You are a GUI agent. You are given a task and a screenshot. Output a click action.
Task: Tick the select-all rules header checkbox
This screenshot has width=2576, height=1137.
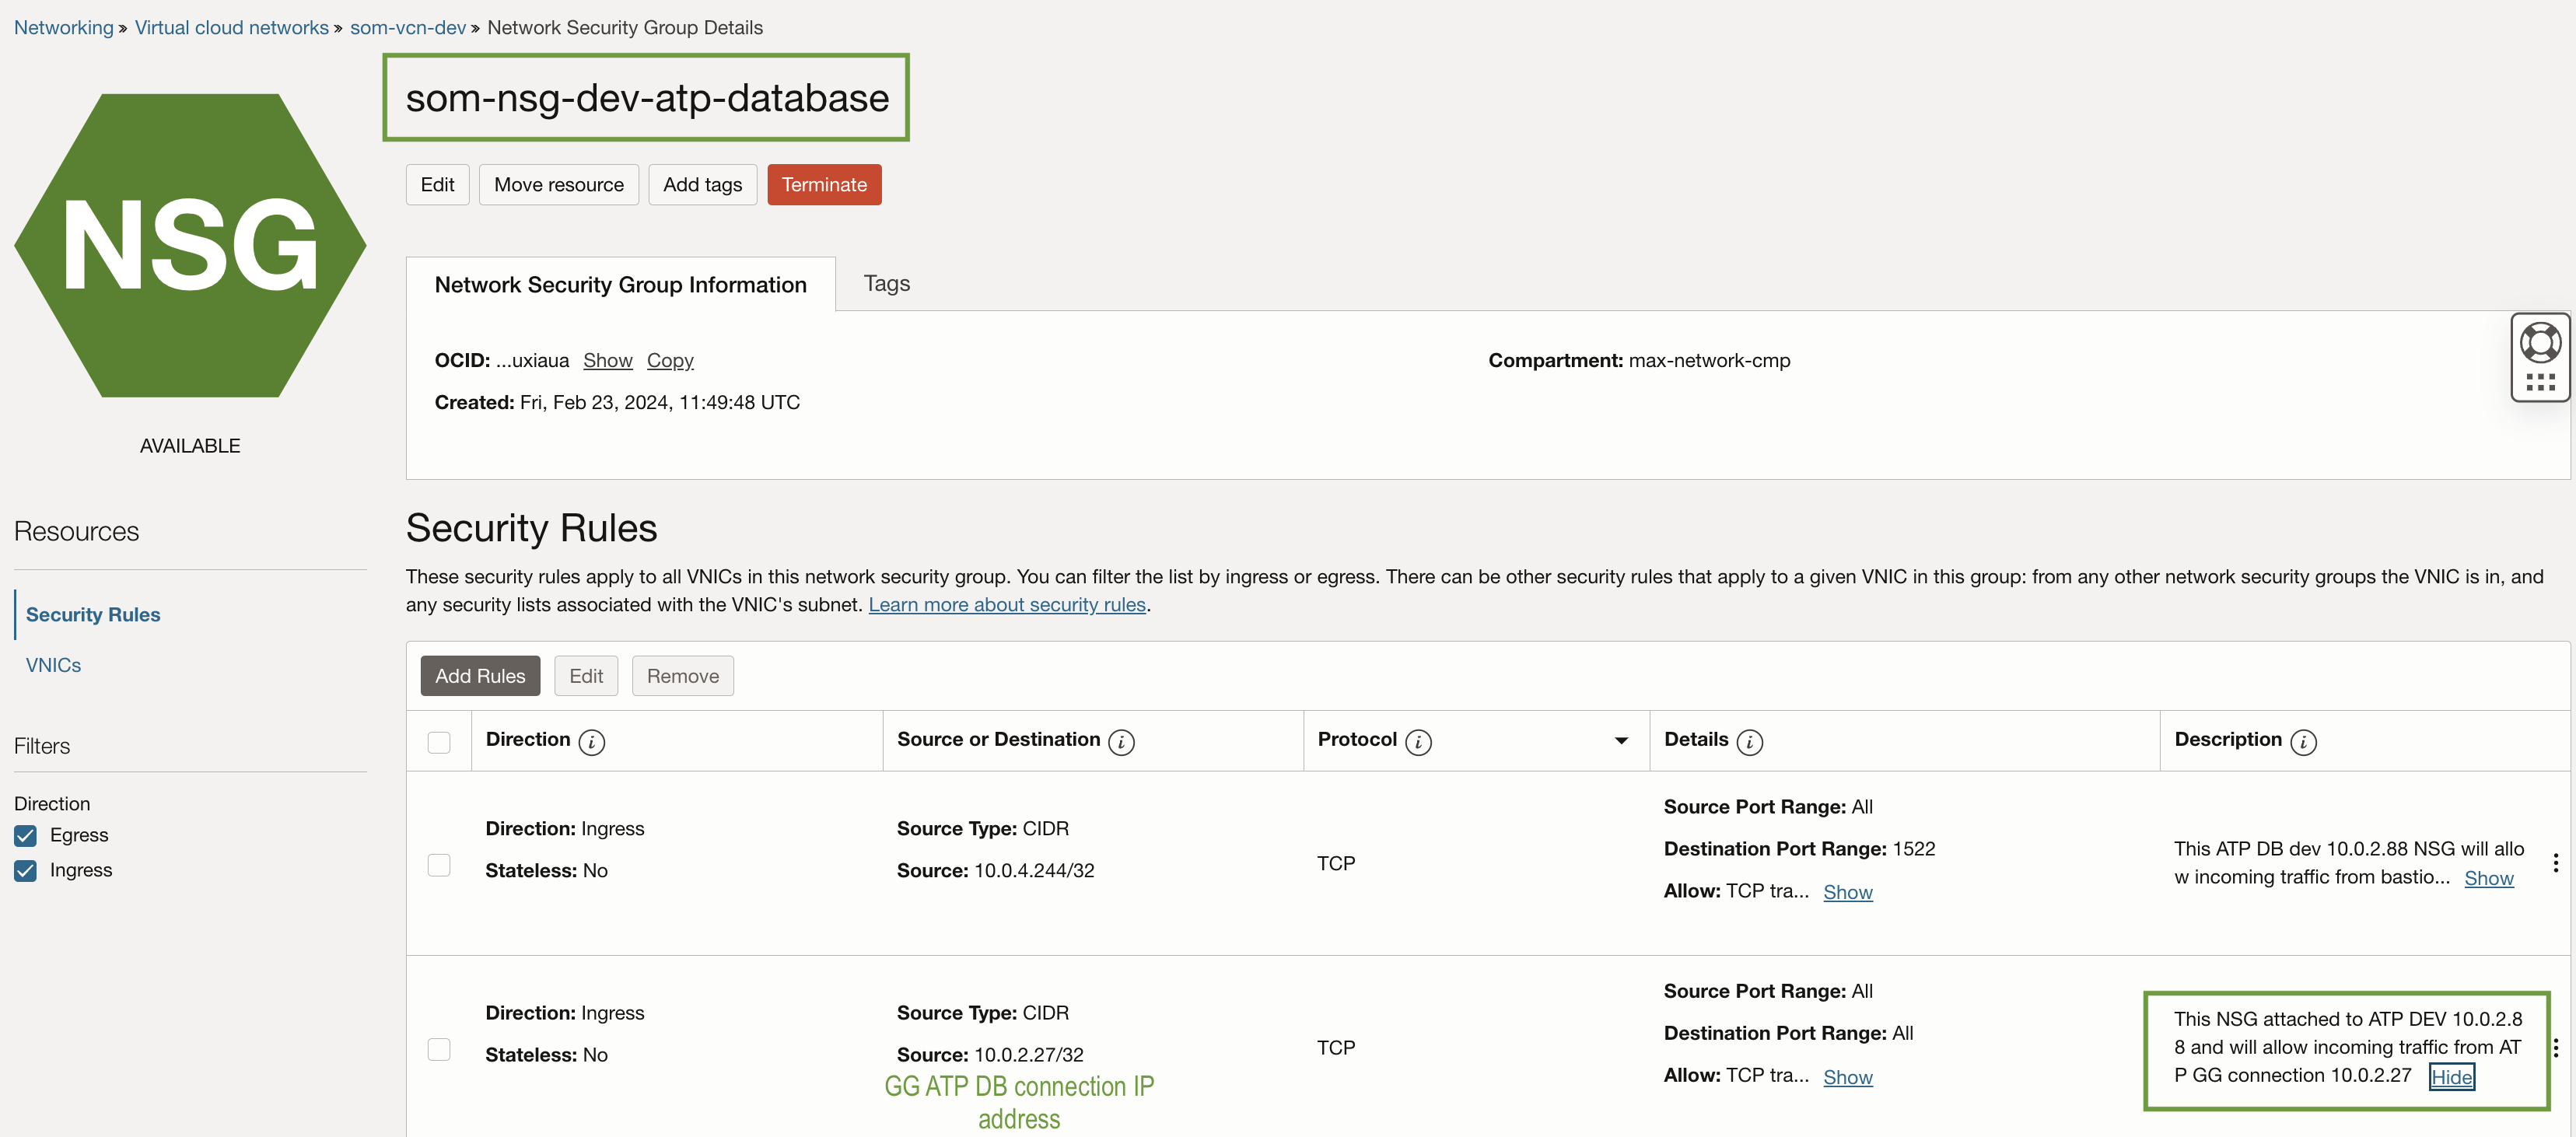tap(439, 742)
